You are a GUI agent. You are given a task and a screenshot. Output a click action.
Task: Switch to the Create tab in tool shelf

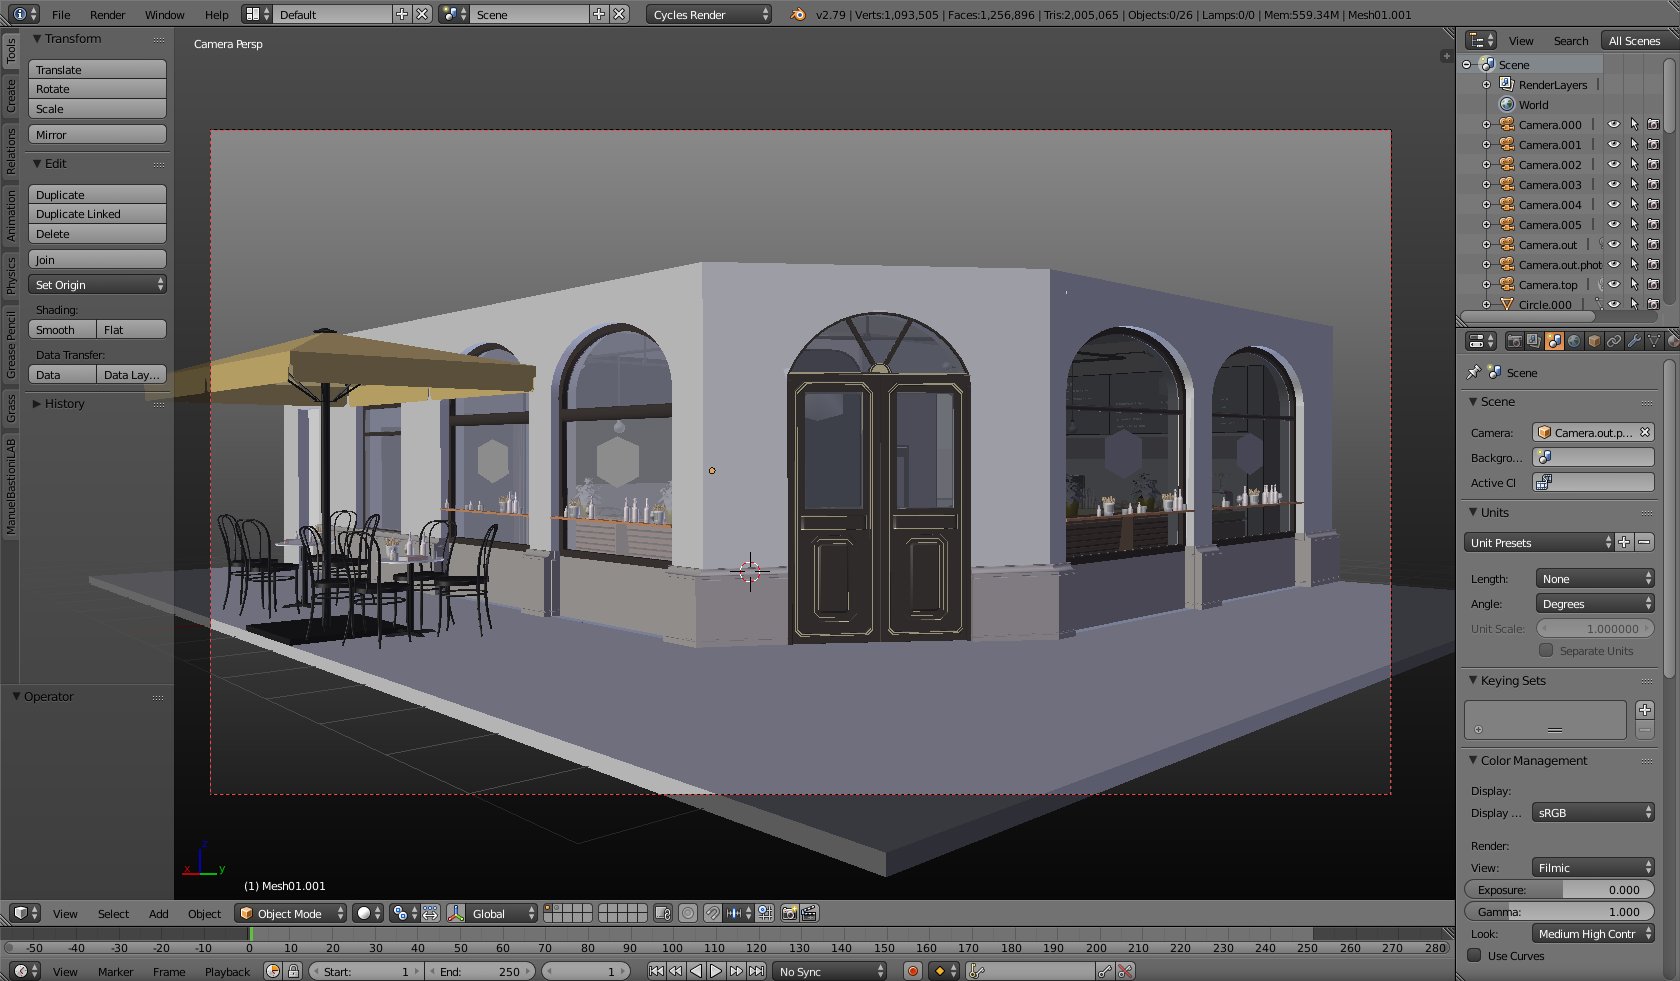[x=10, y=96]
